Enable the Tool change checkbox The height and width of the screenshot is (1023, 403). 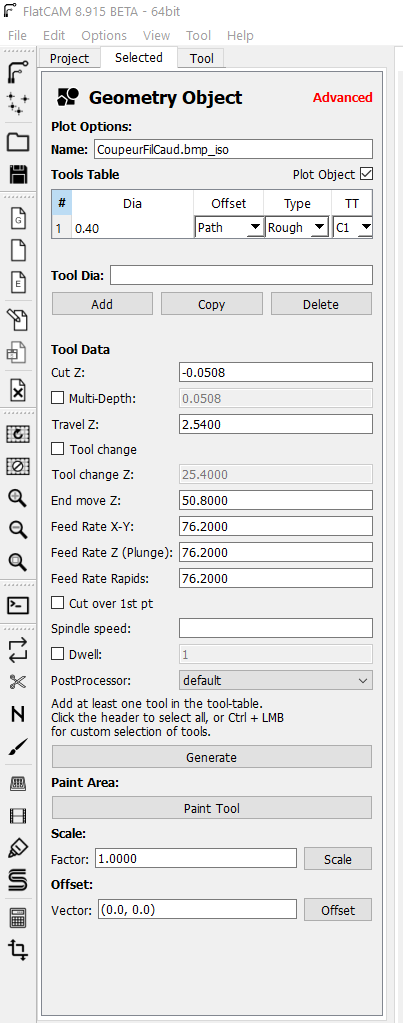[x=57, y=449]
